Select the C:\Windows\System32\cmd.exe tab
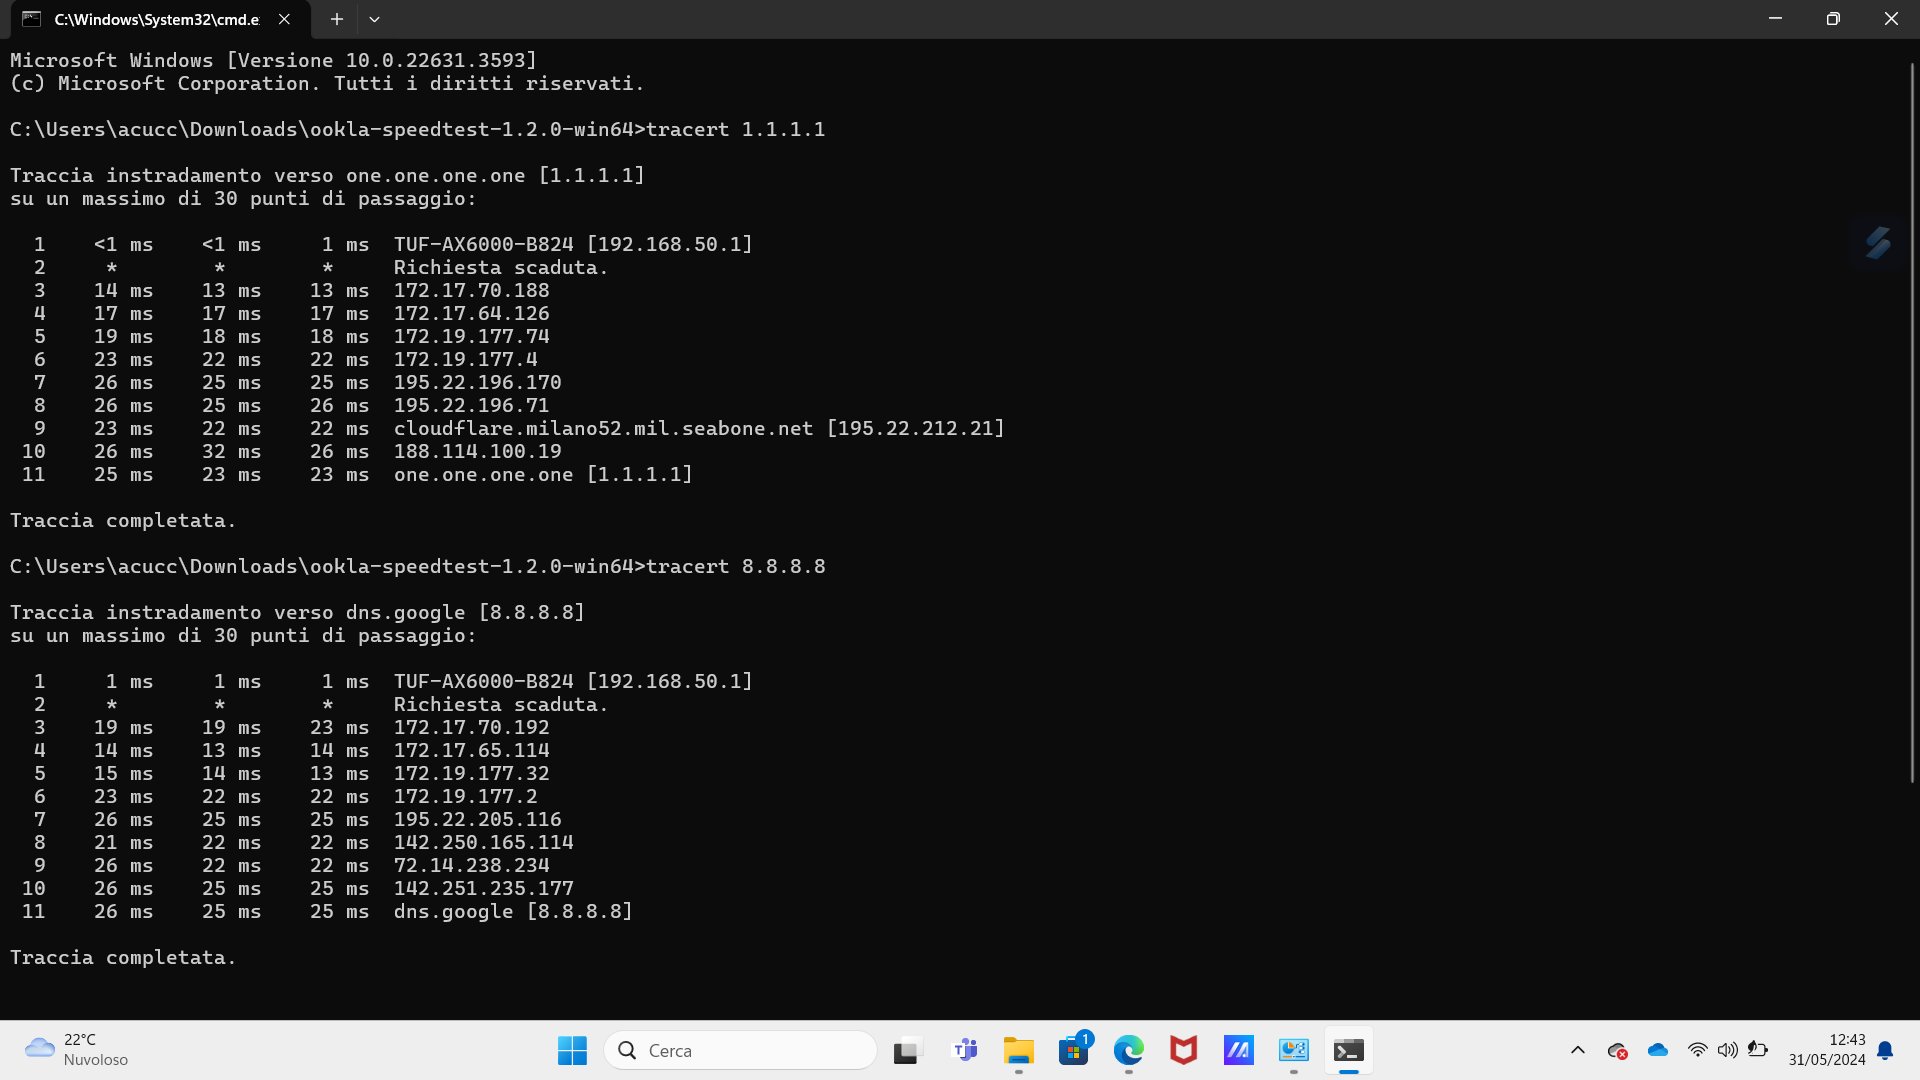The image size is (1920, 1080). click(x=155, y=19)
